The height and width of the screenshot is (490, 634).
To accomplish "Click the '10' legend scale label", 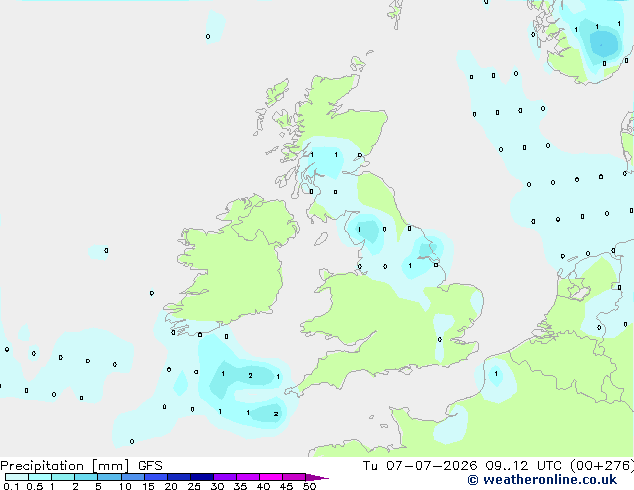I will pos(125,486).
